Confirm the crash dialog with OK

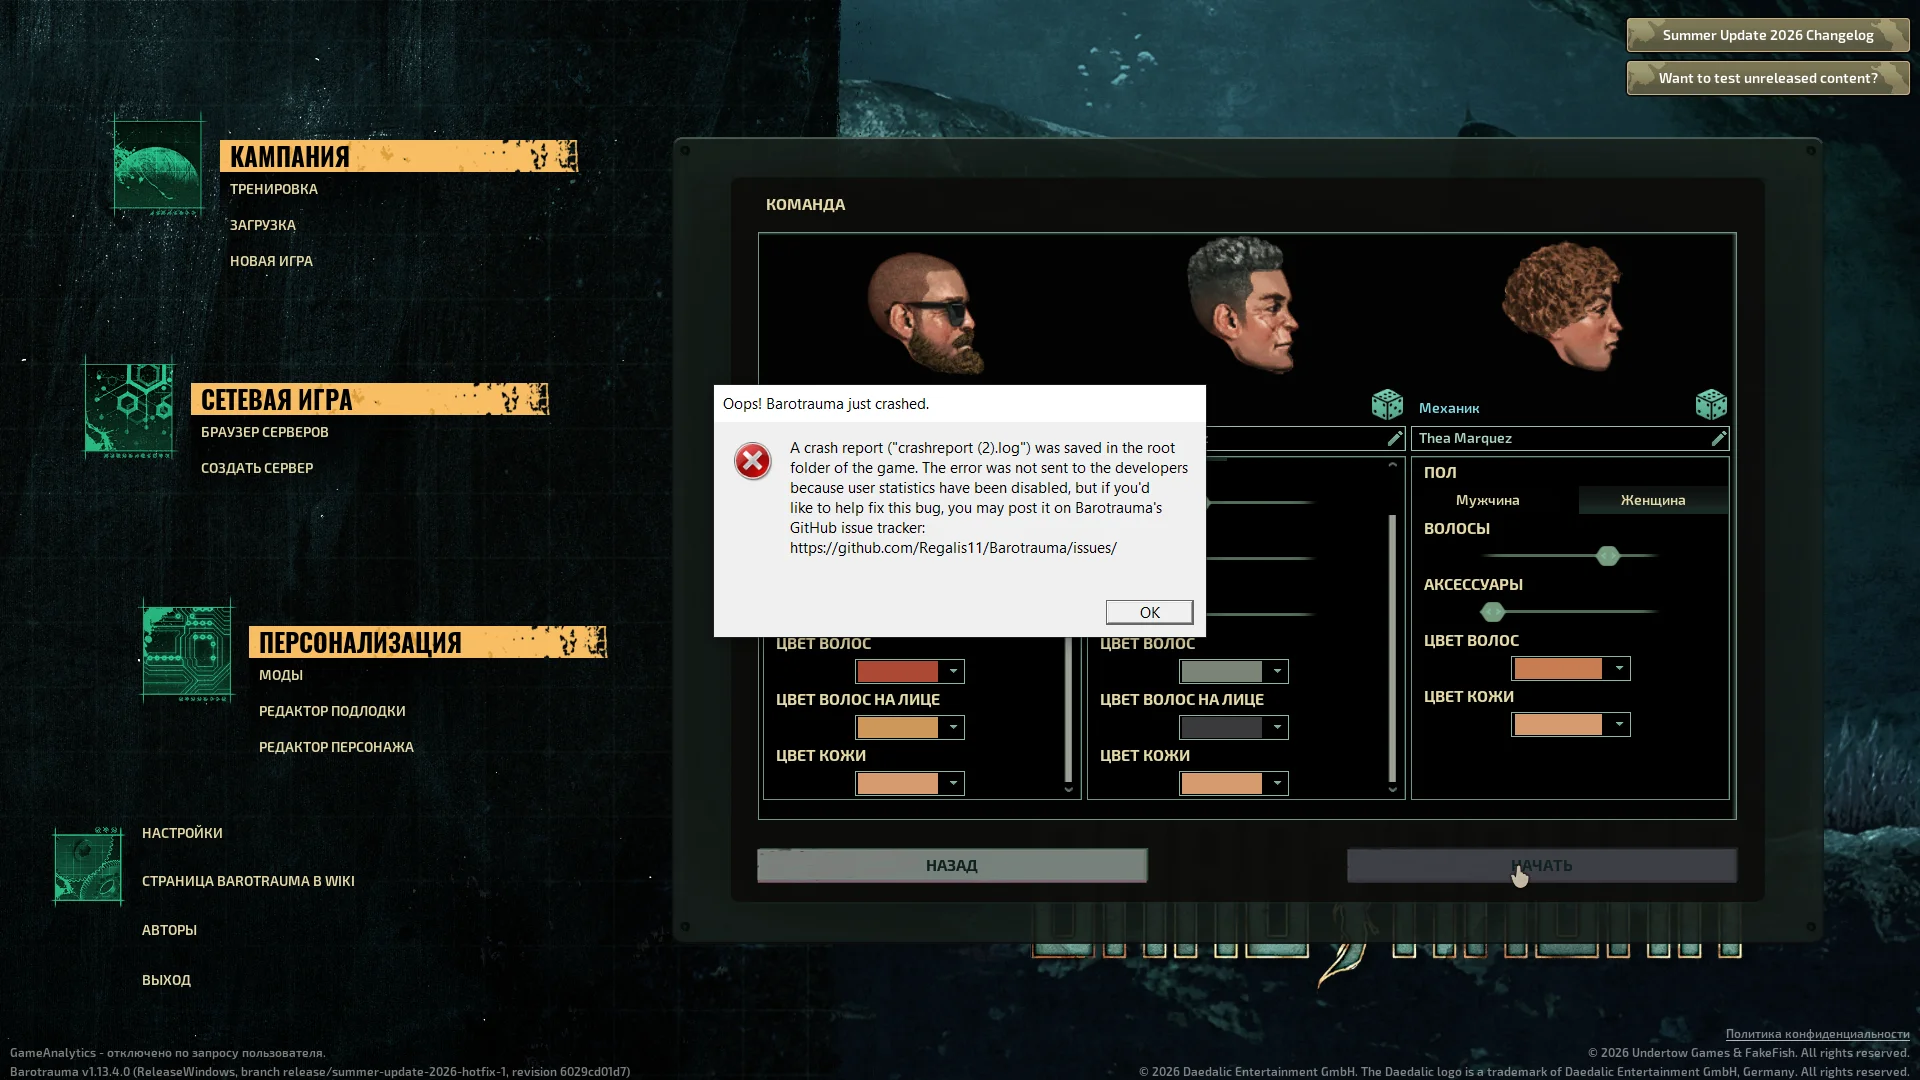[1150, 612]
